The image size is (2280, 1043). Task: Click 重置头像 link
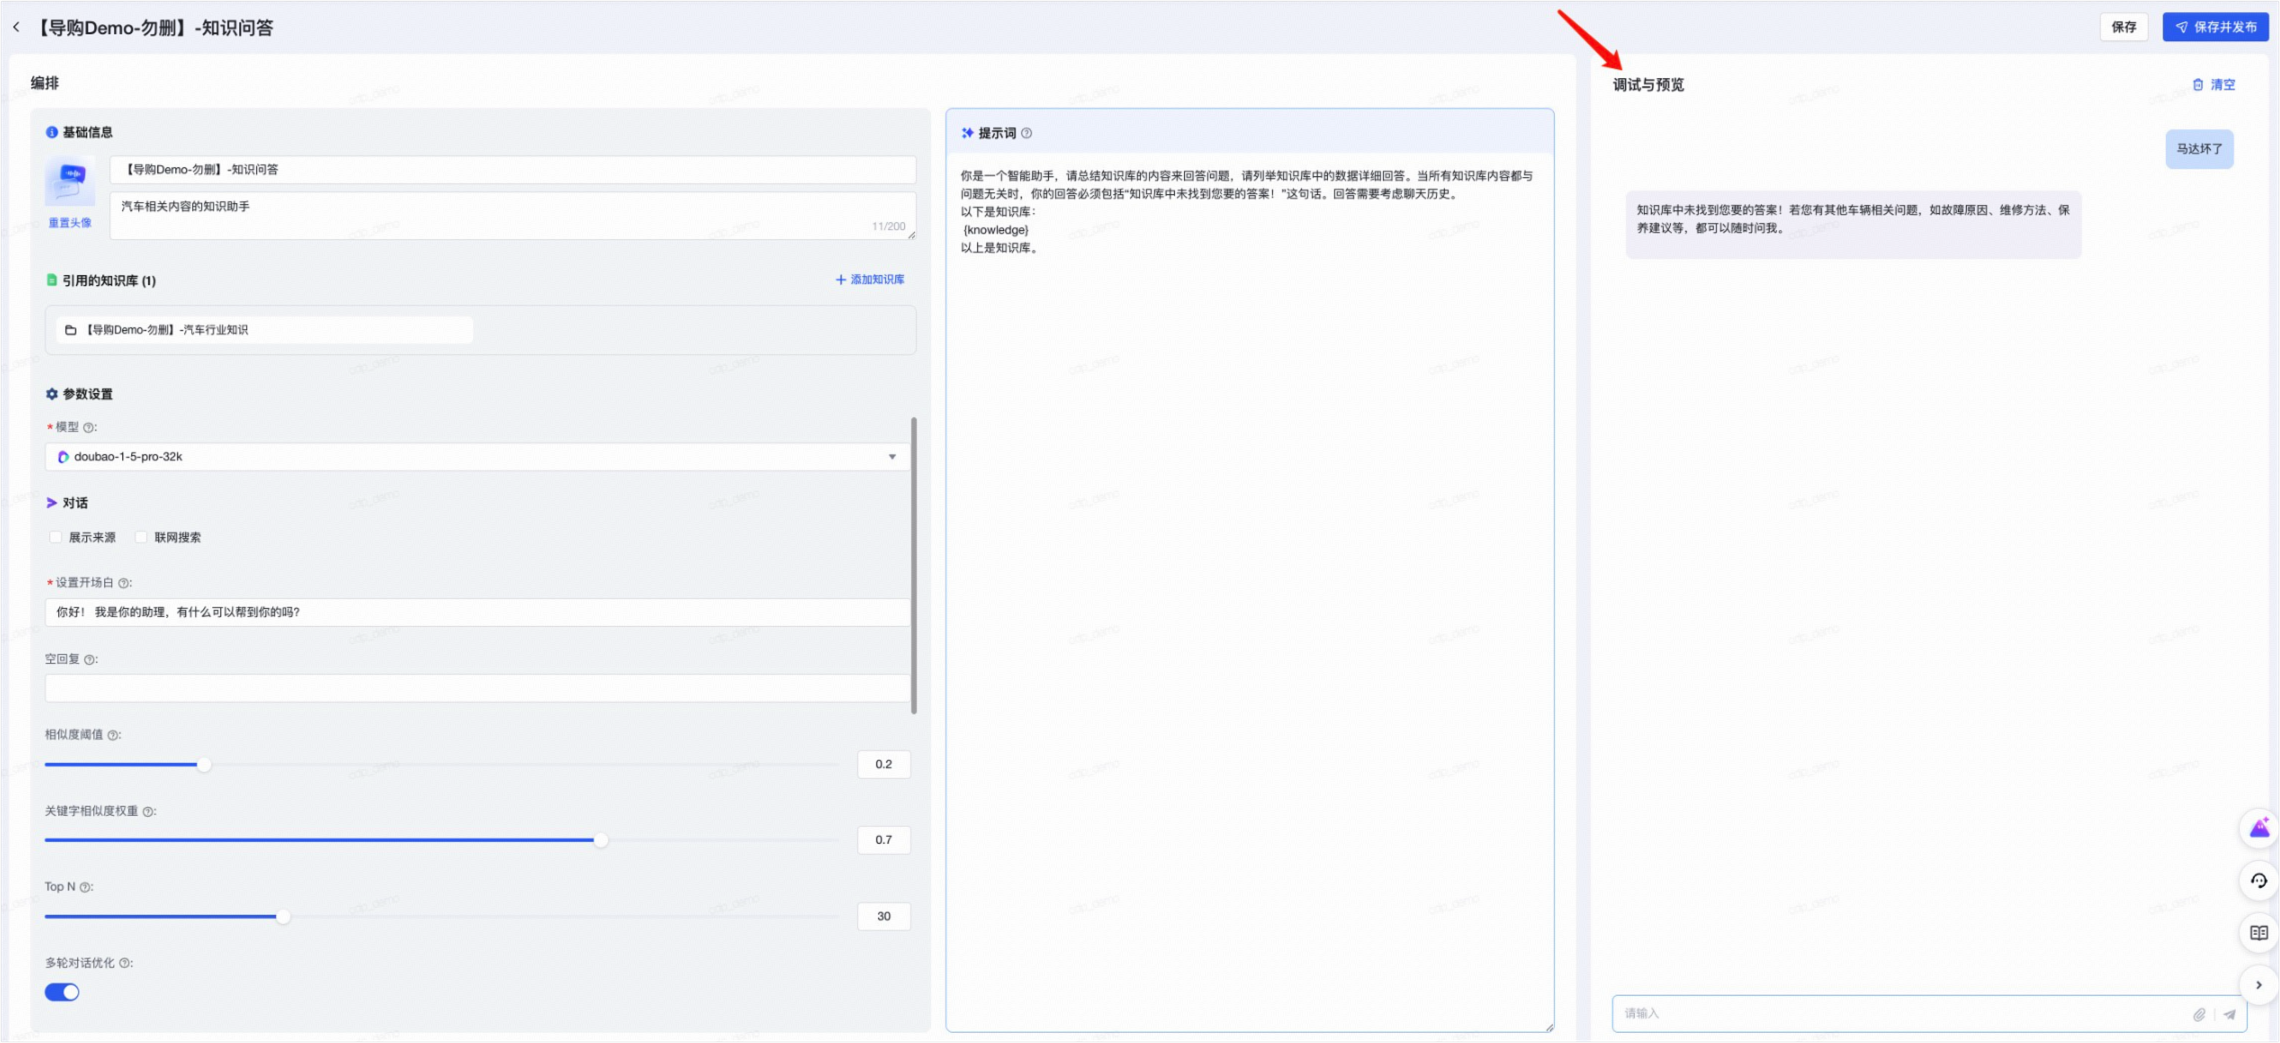tap(70, 223)
